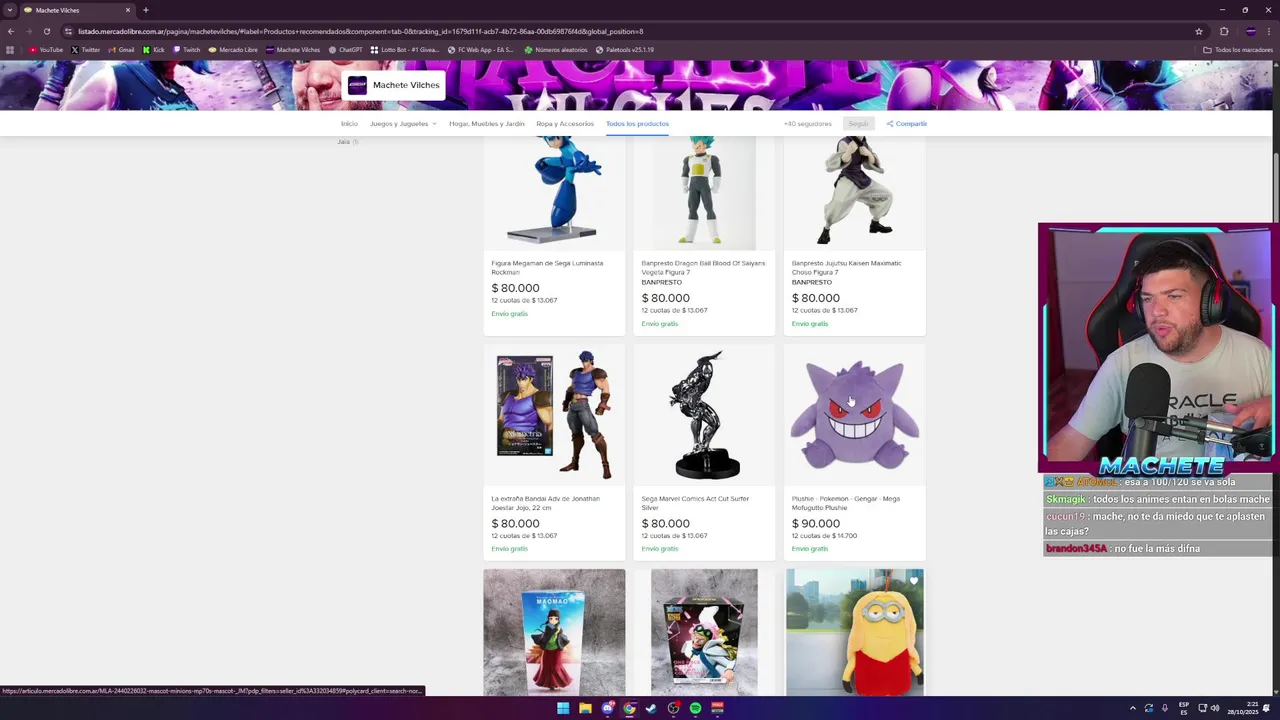
Task: Select the Todos los productos tab
Action: [637, 124]
